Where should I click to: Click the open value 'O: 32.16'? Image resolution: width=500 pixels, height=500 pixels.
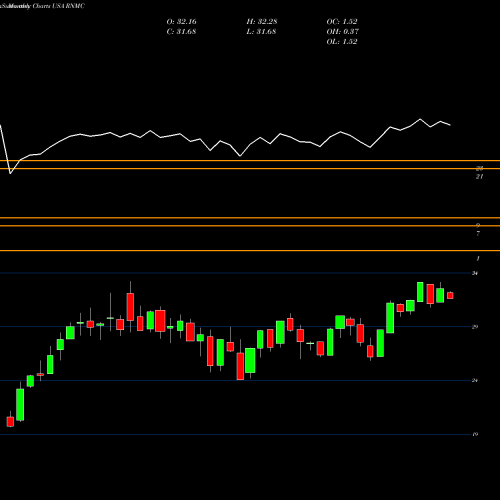(181, 22)
